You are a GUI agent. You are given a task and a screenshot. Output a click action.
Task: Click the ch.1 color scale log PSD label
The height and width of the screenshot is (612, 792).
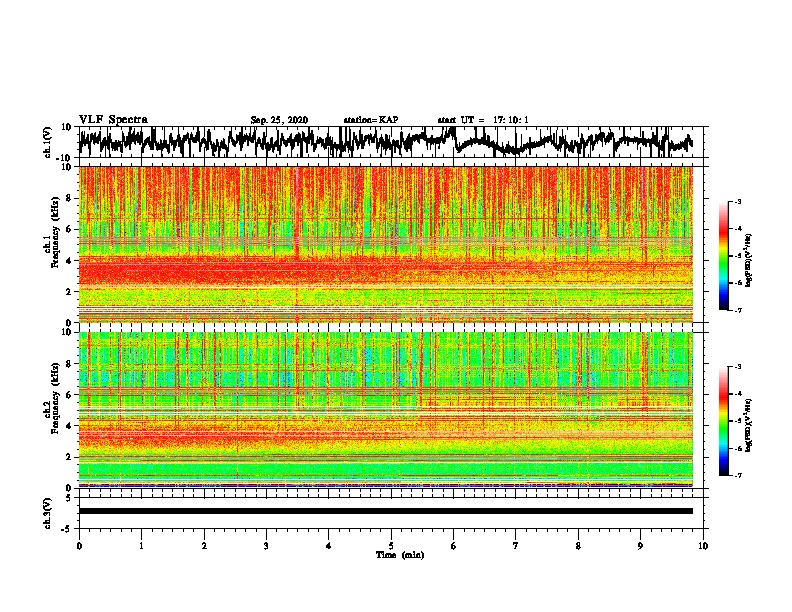click(749, 261)
